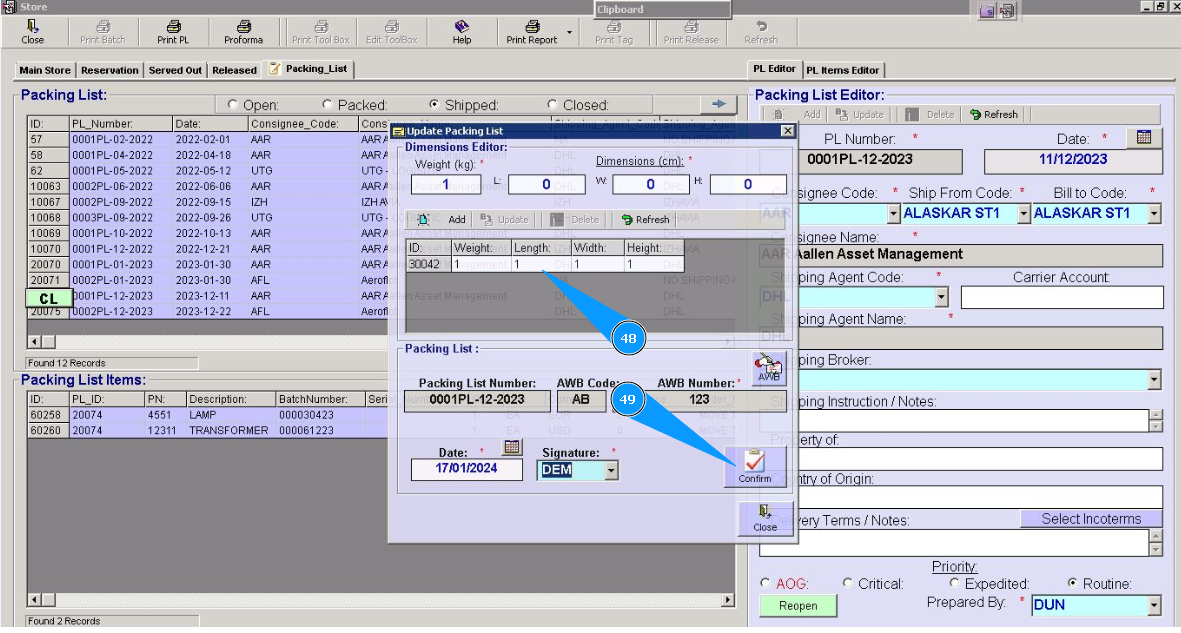Switch to the Main Store tab
1181x633 pixels.
tap(45, 70)
